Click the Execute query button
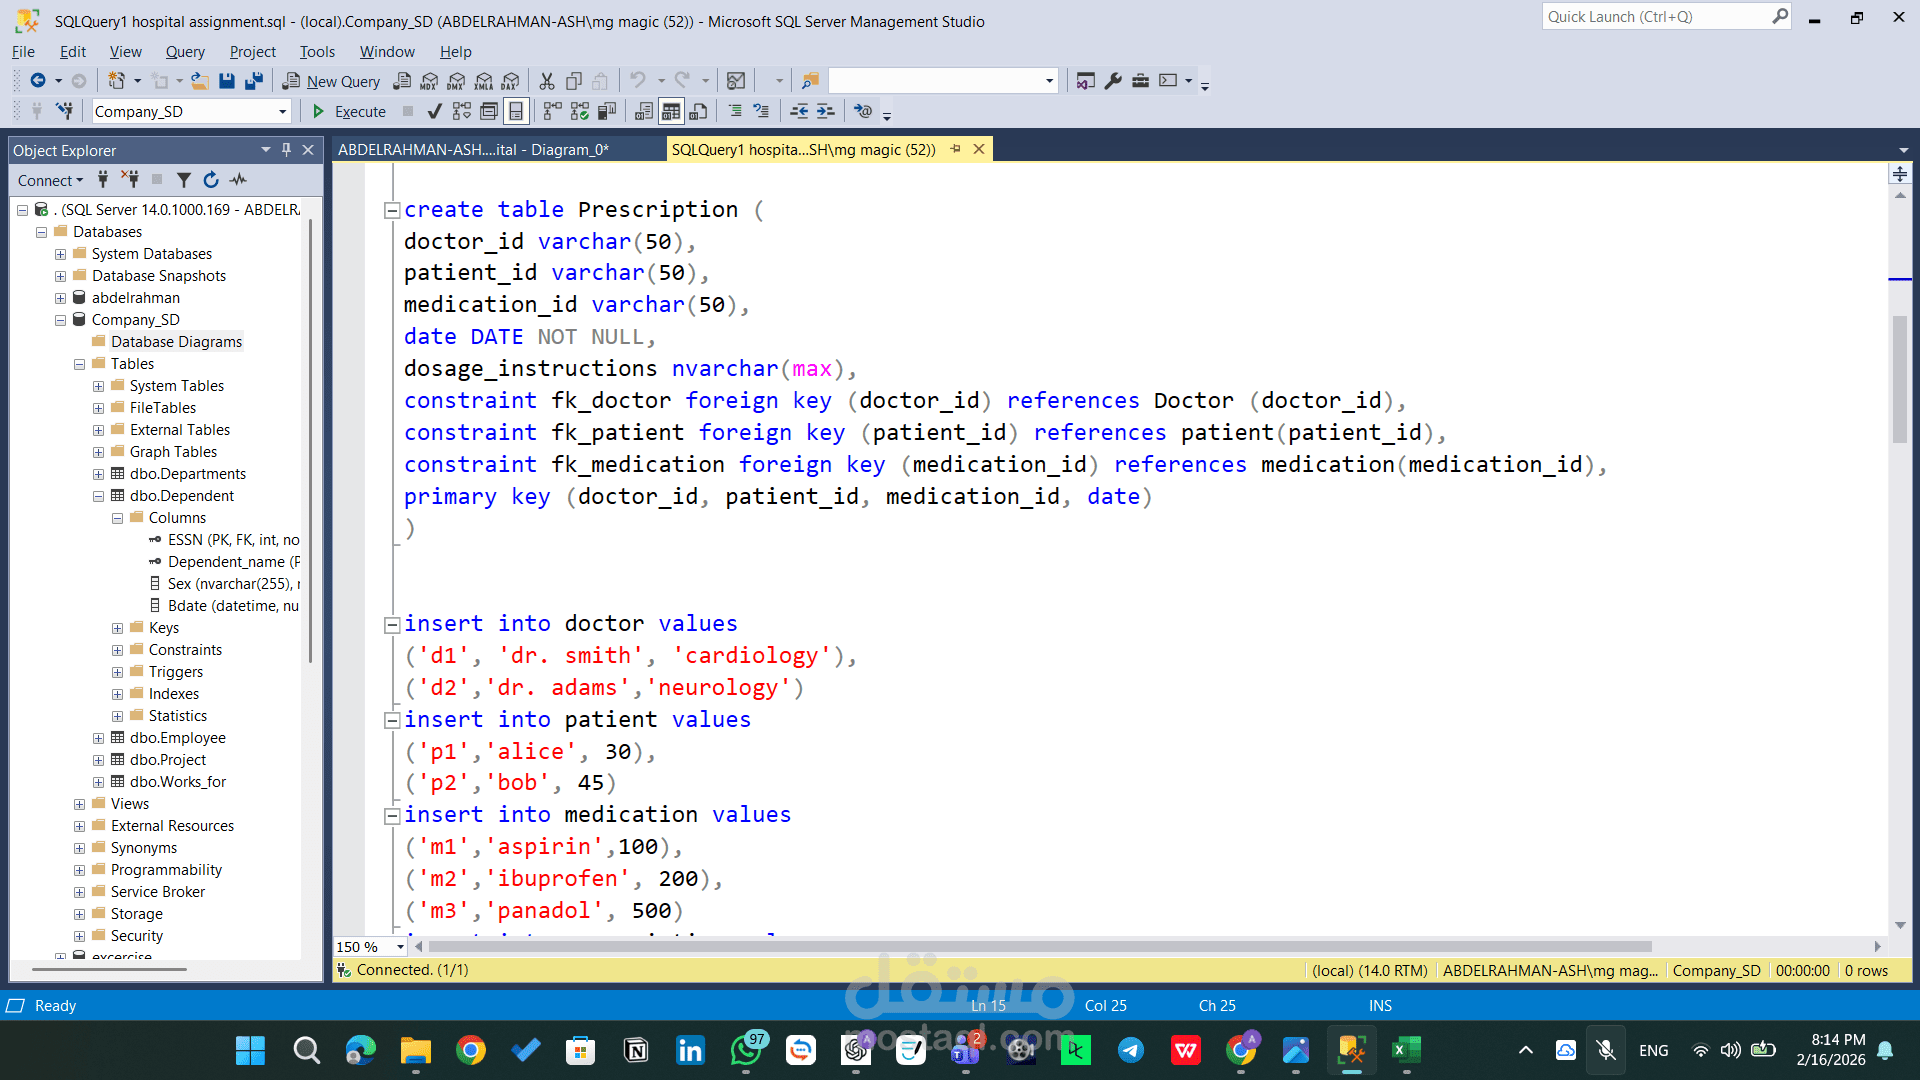The width and height of the screenshot is (1920, 1080). point(349,111)
